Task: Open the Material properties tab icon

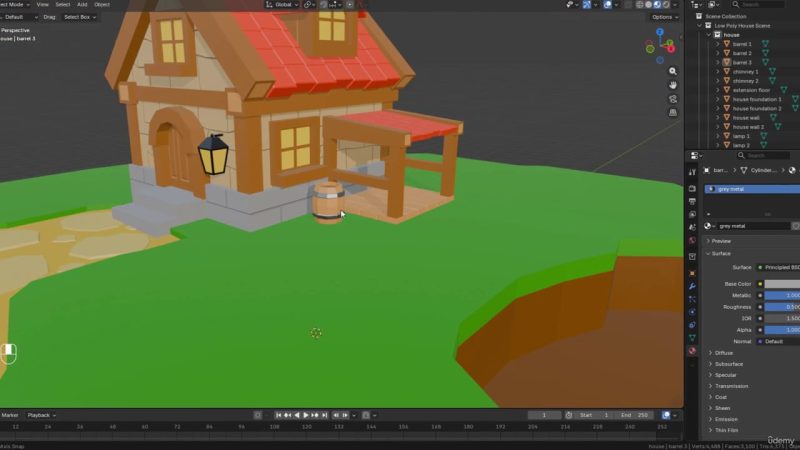Action: point(692,351)
